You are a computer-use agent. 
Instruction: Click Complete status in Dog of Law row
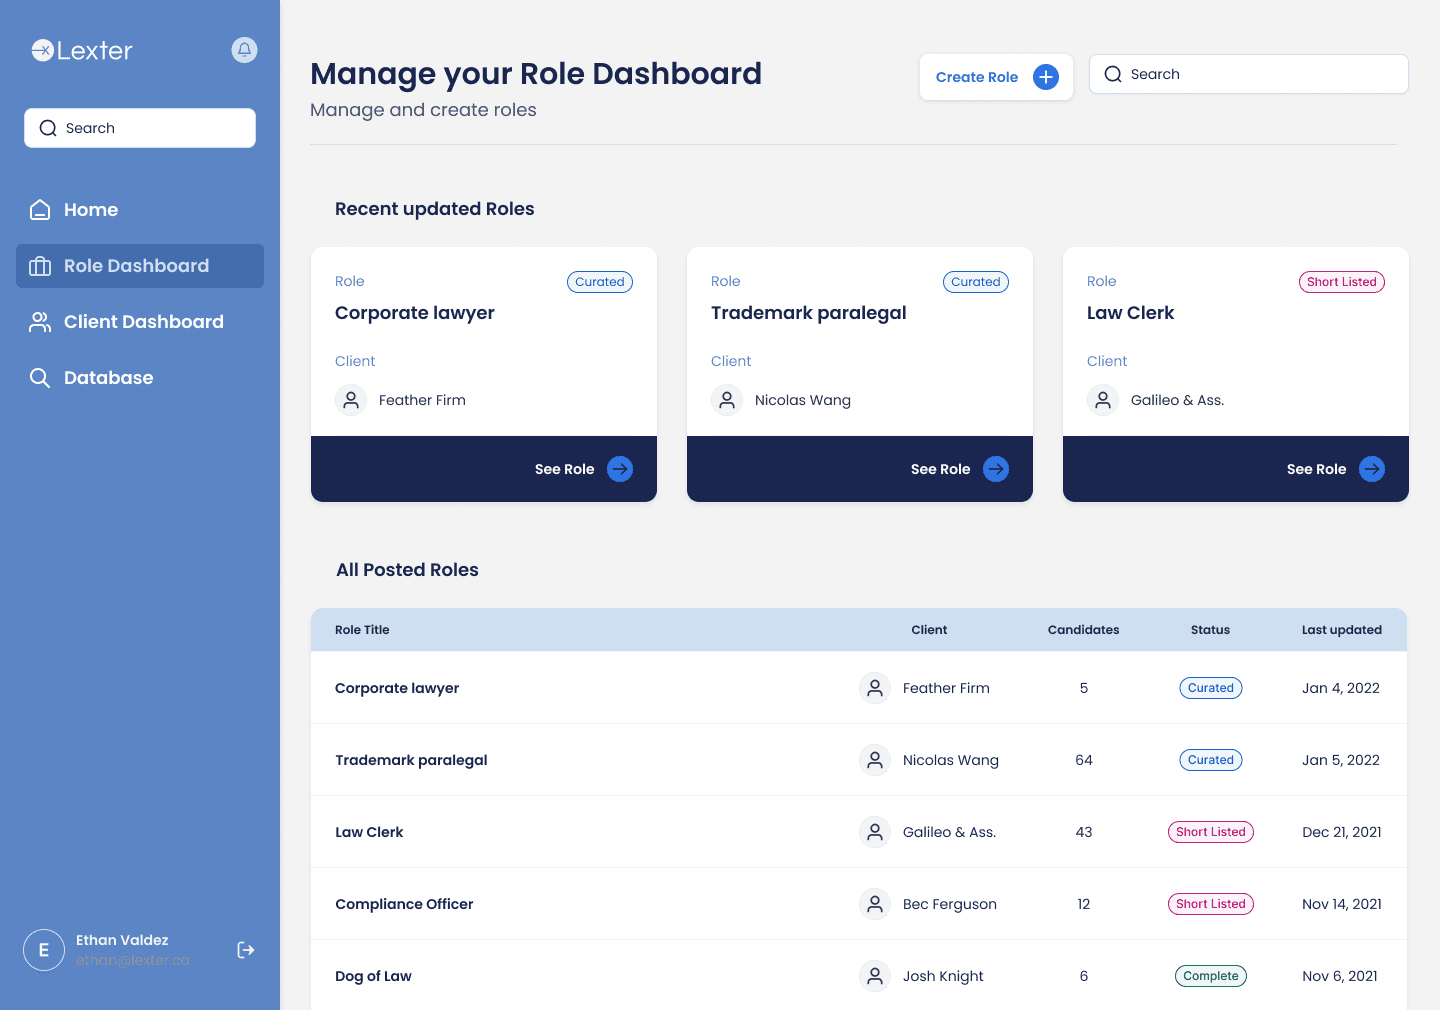[1211, 976]
